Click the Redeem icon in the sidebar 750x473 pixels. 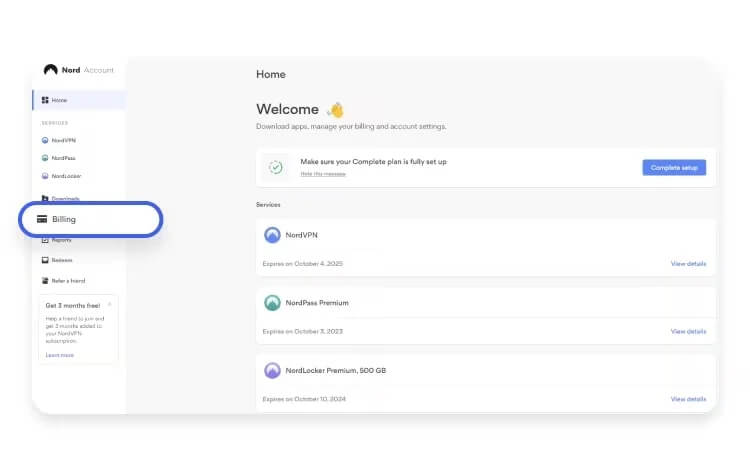[45, 260]
